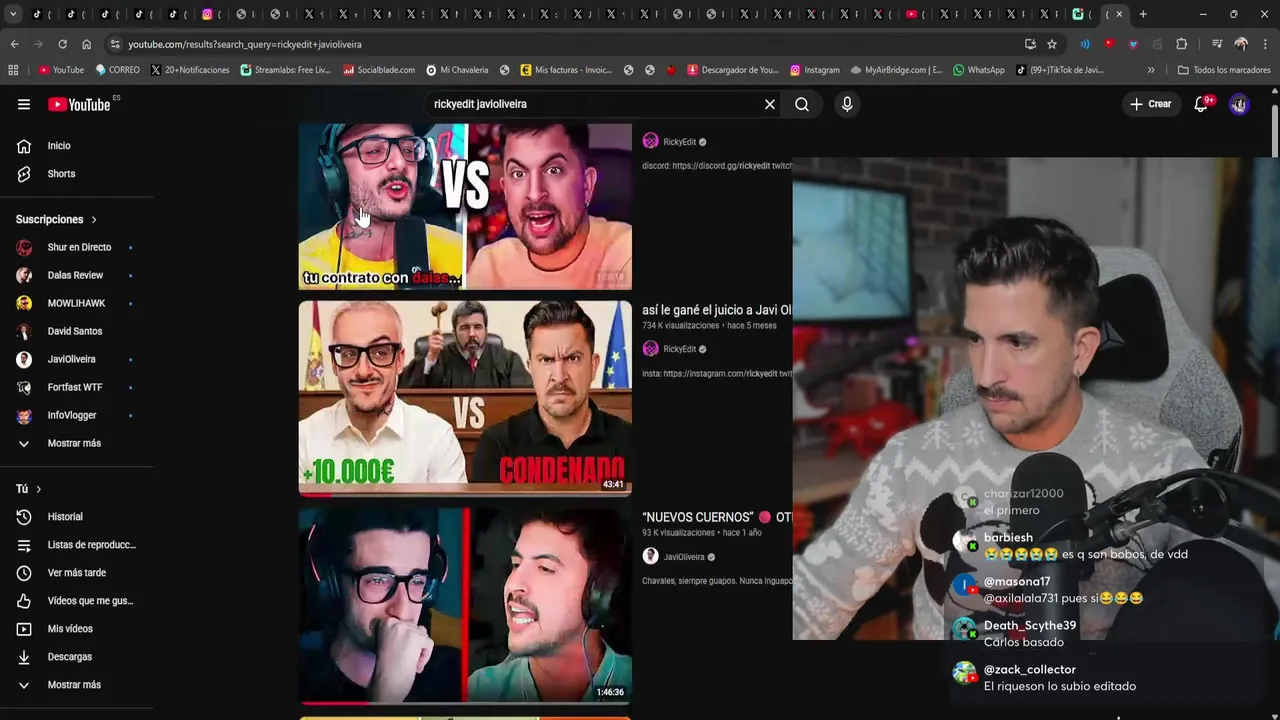Open the tab search dropdown arrow

click(x=12, y=14)
